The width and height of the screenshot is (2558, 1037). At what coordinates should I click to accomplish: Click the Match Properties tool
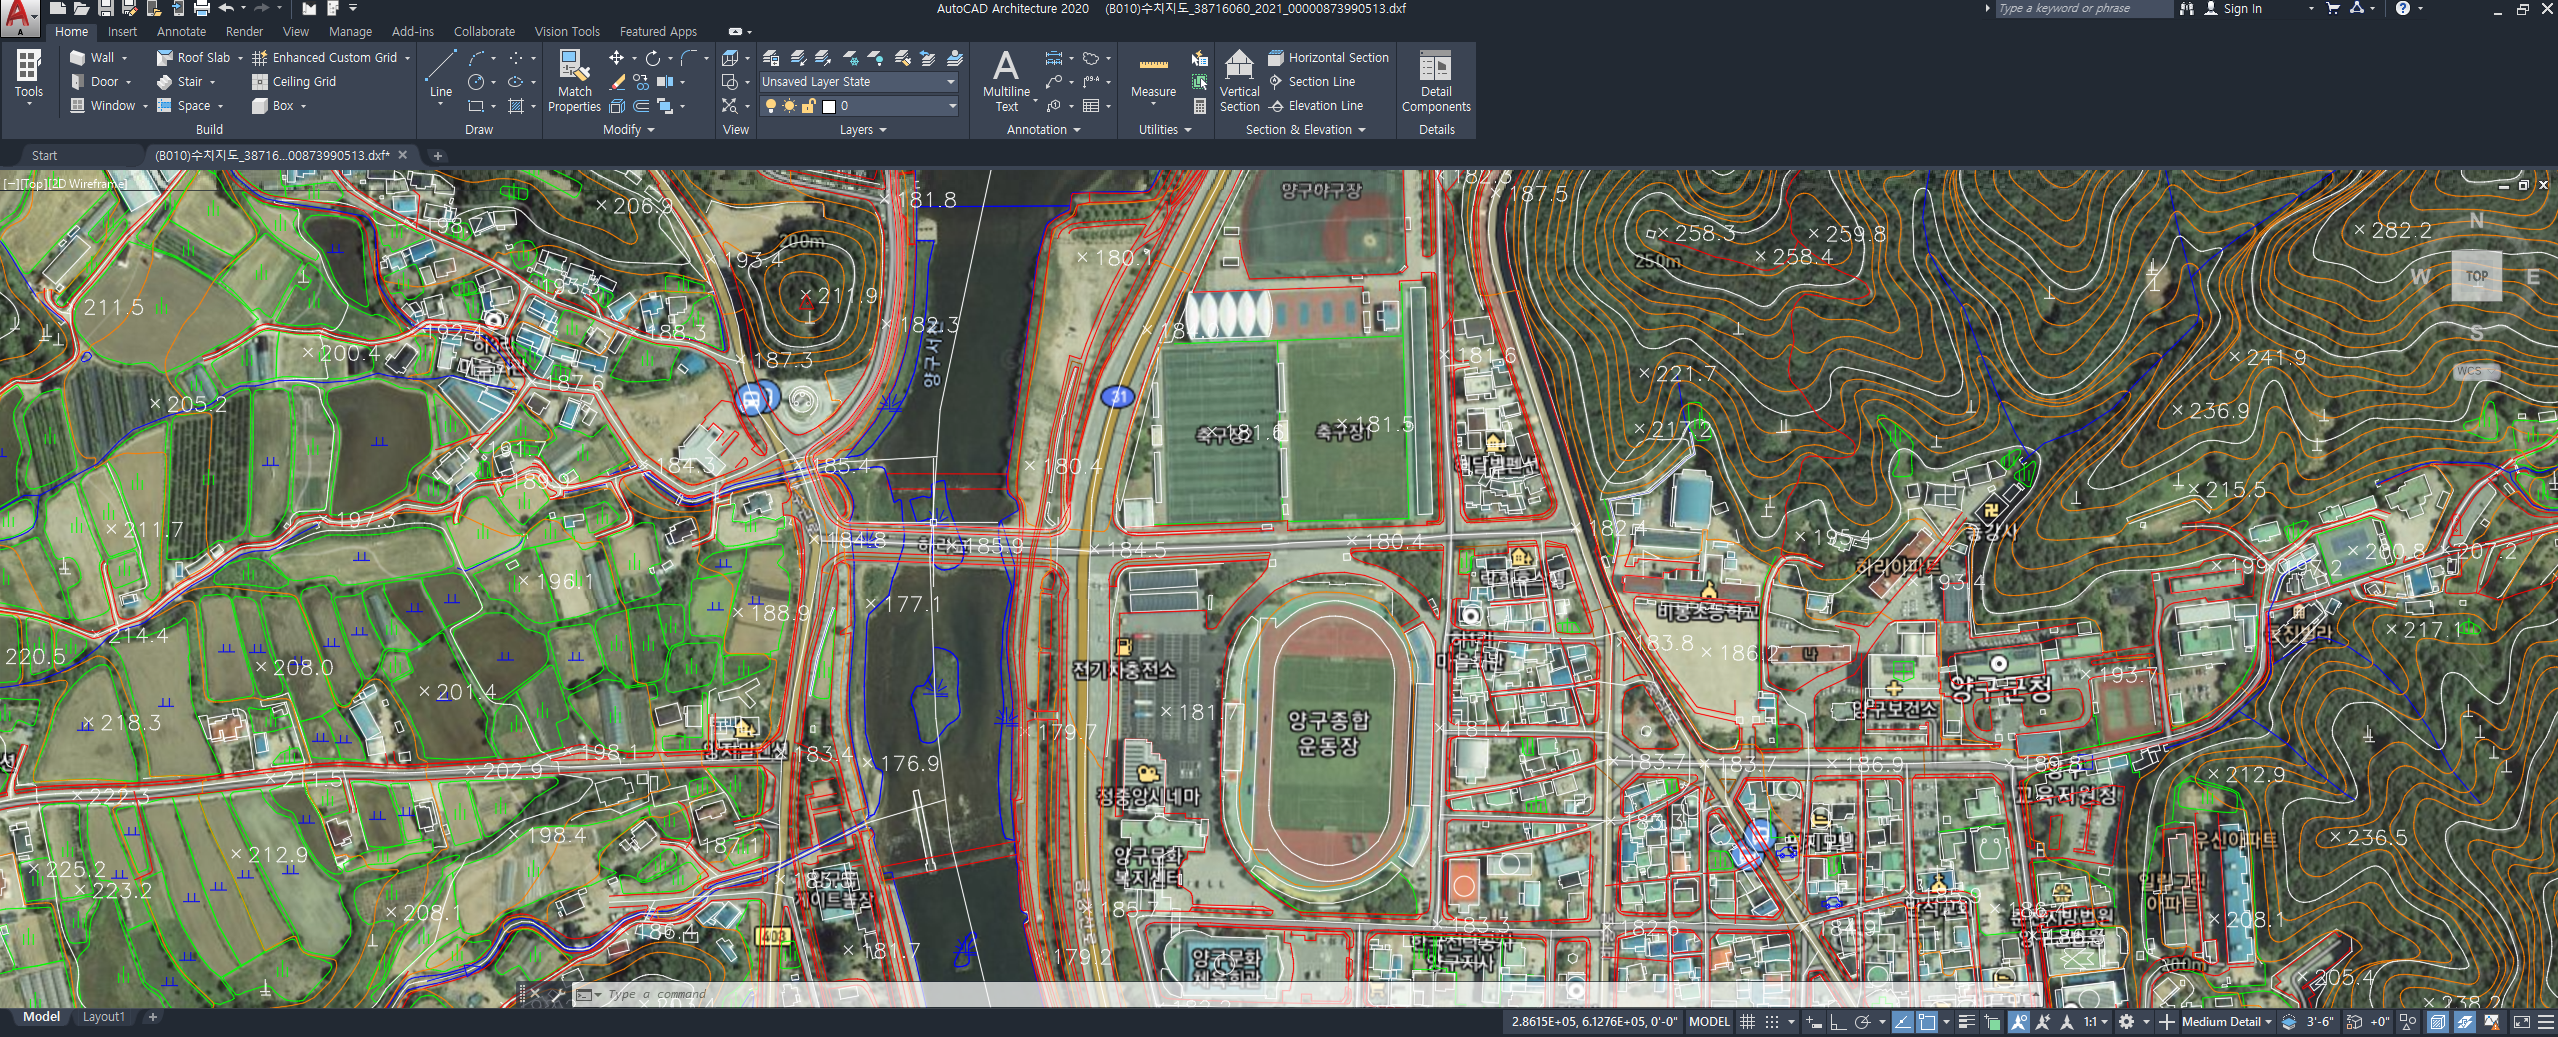(x=574, y=80)
